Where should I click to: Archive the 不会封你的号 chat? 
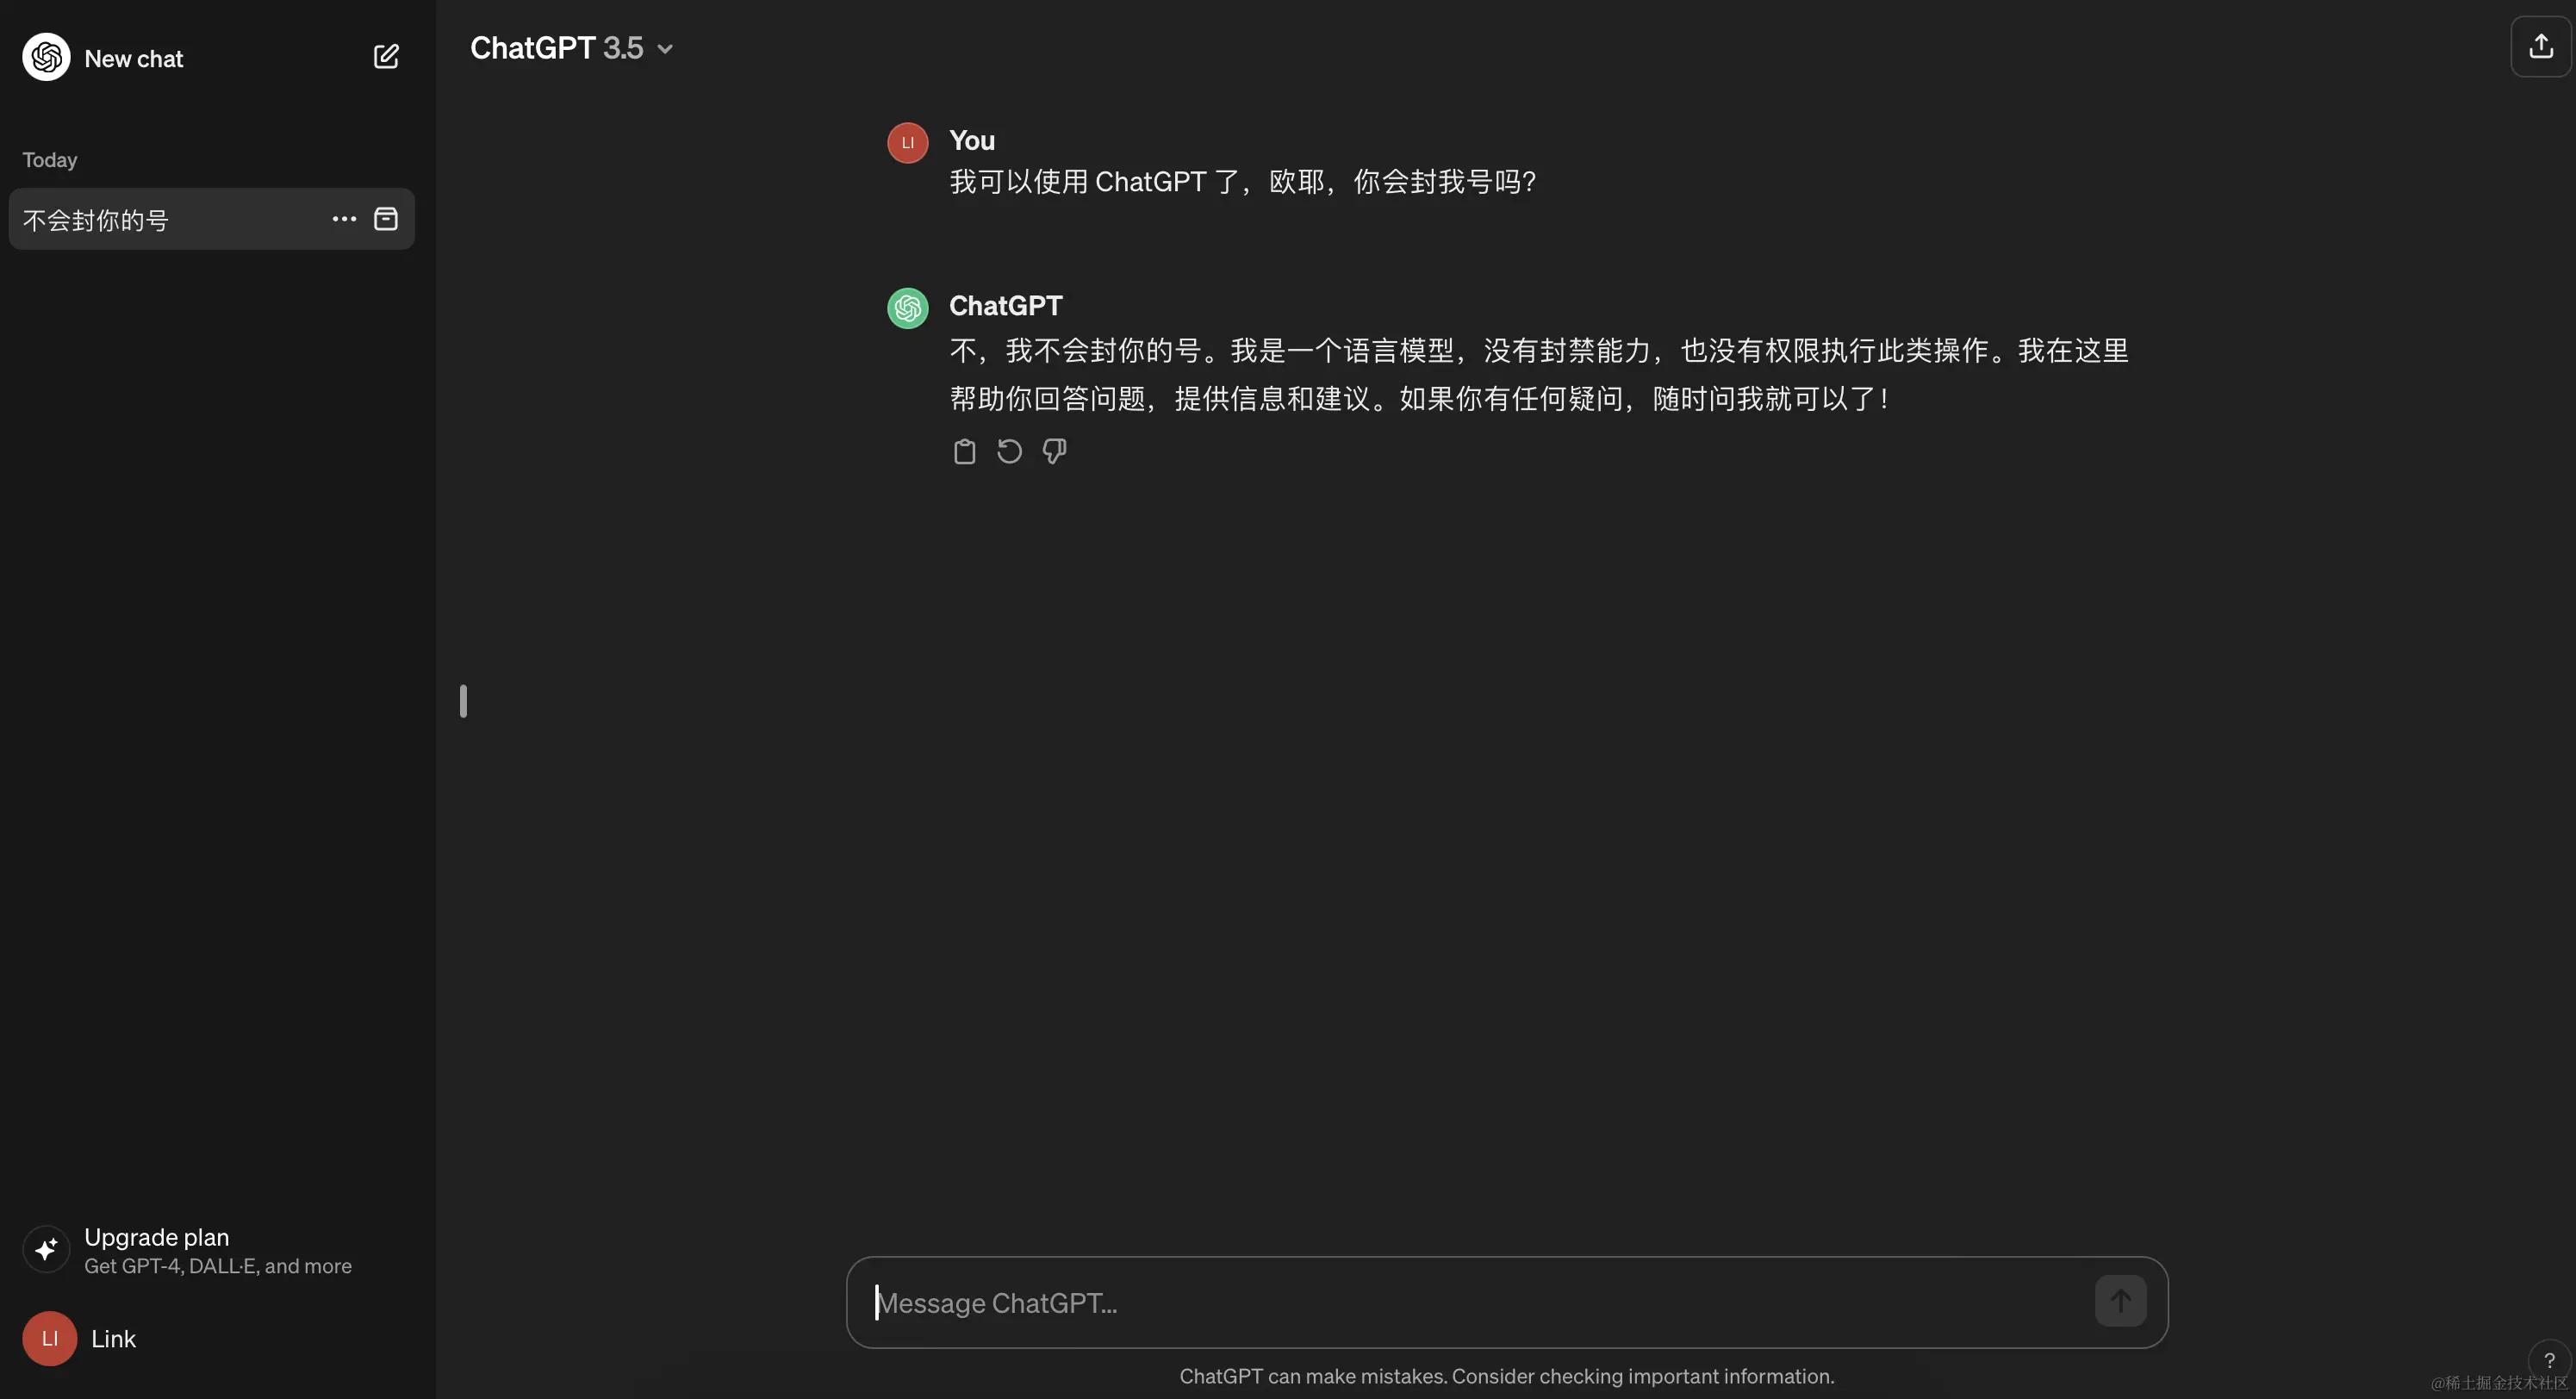click(386, 219)
